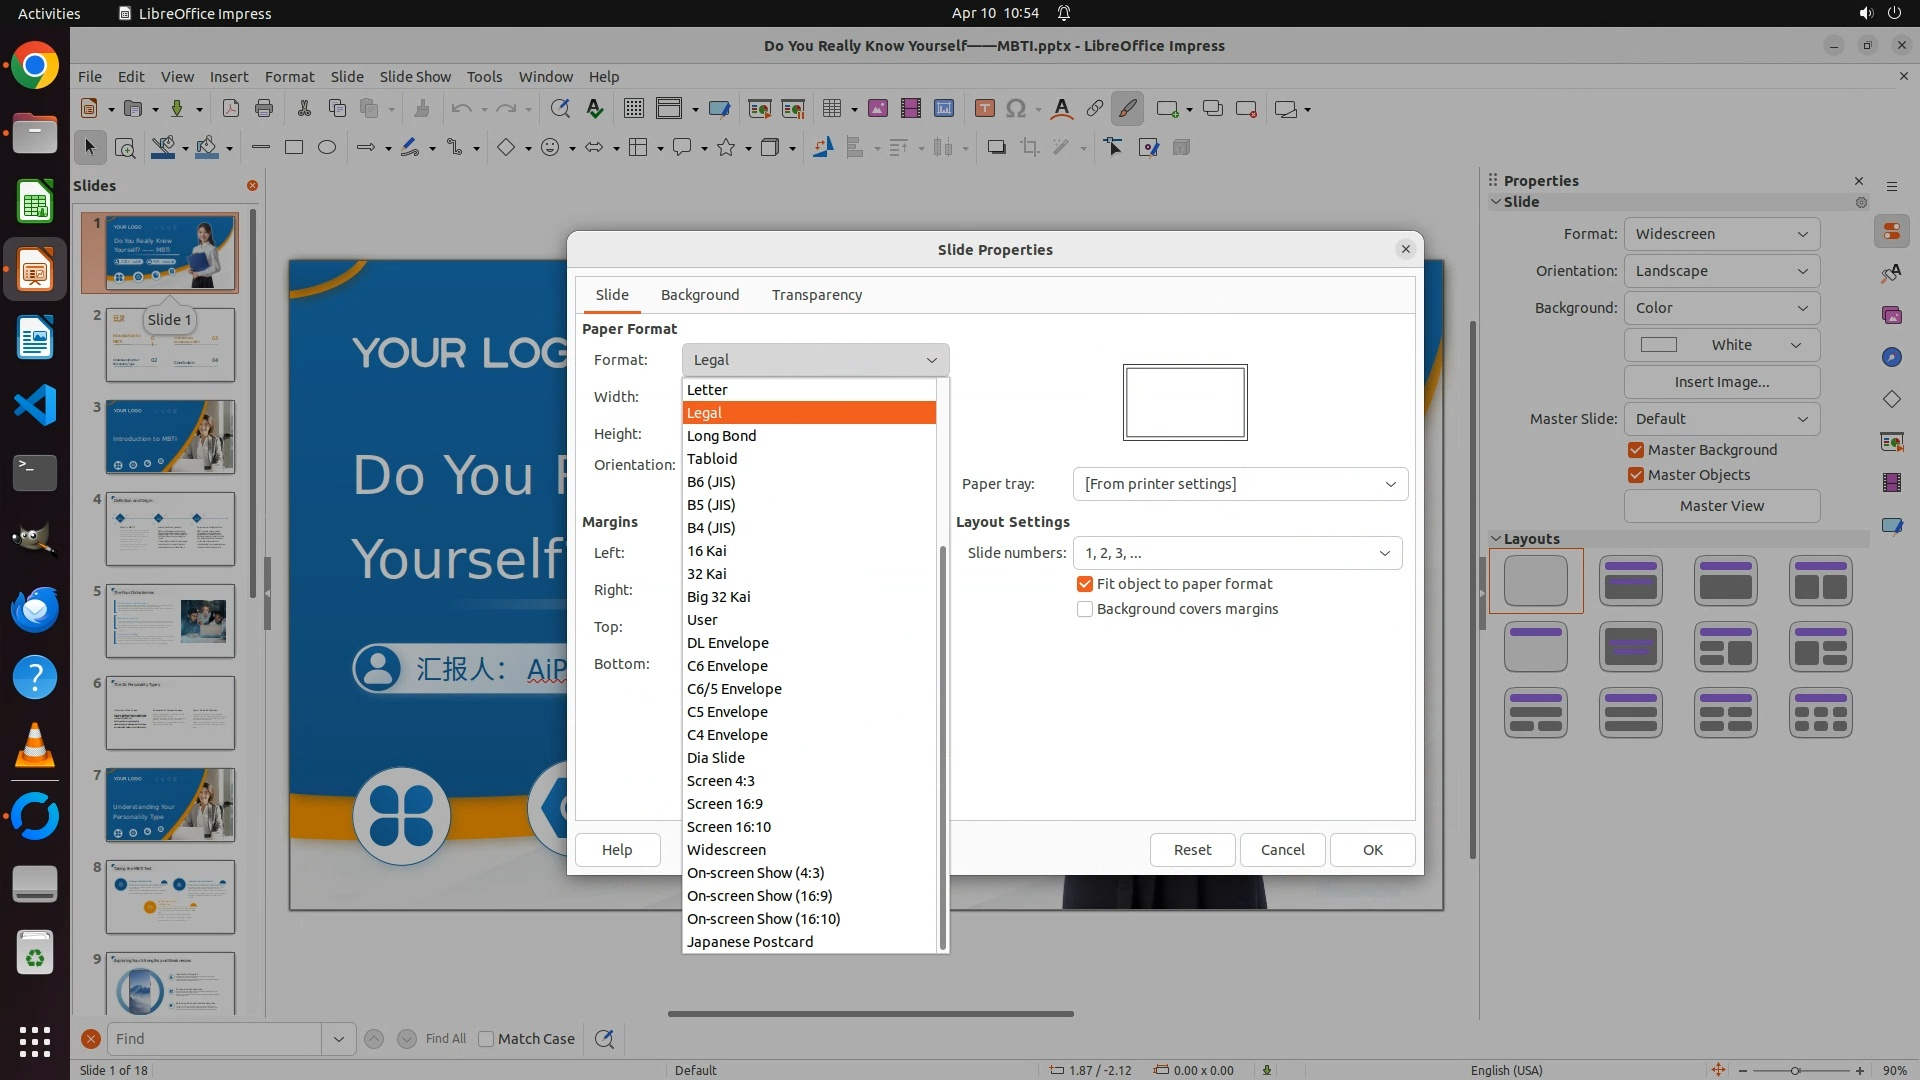This screenshot has height=1080, width=1920.
Task: Enable Background covers margins checkbox
Action: [1085, 609]
